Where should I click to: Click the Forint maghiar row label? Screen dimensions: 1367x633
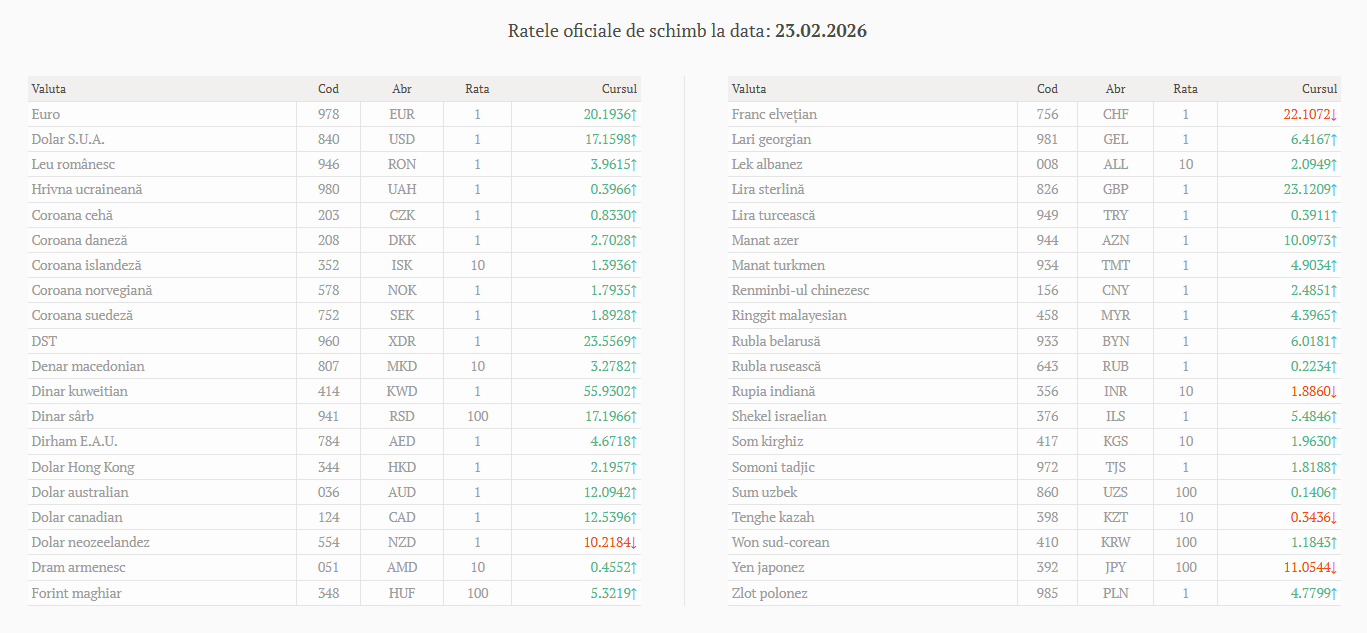pos(76,593)
